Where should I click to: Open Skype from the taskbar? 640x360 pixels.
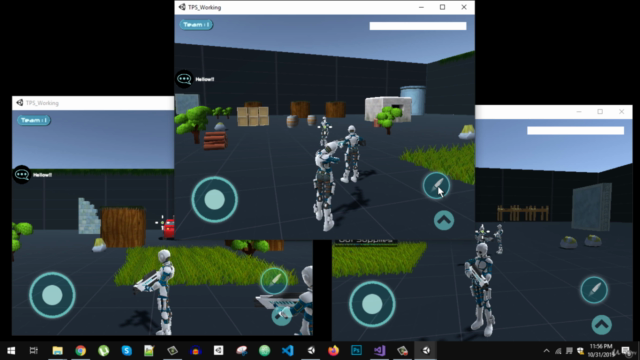(x=127, y=351)
